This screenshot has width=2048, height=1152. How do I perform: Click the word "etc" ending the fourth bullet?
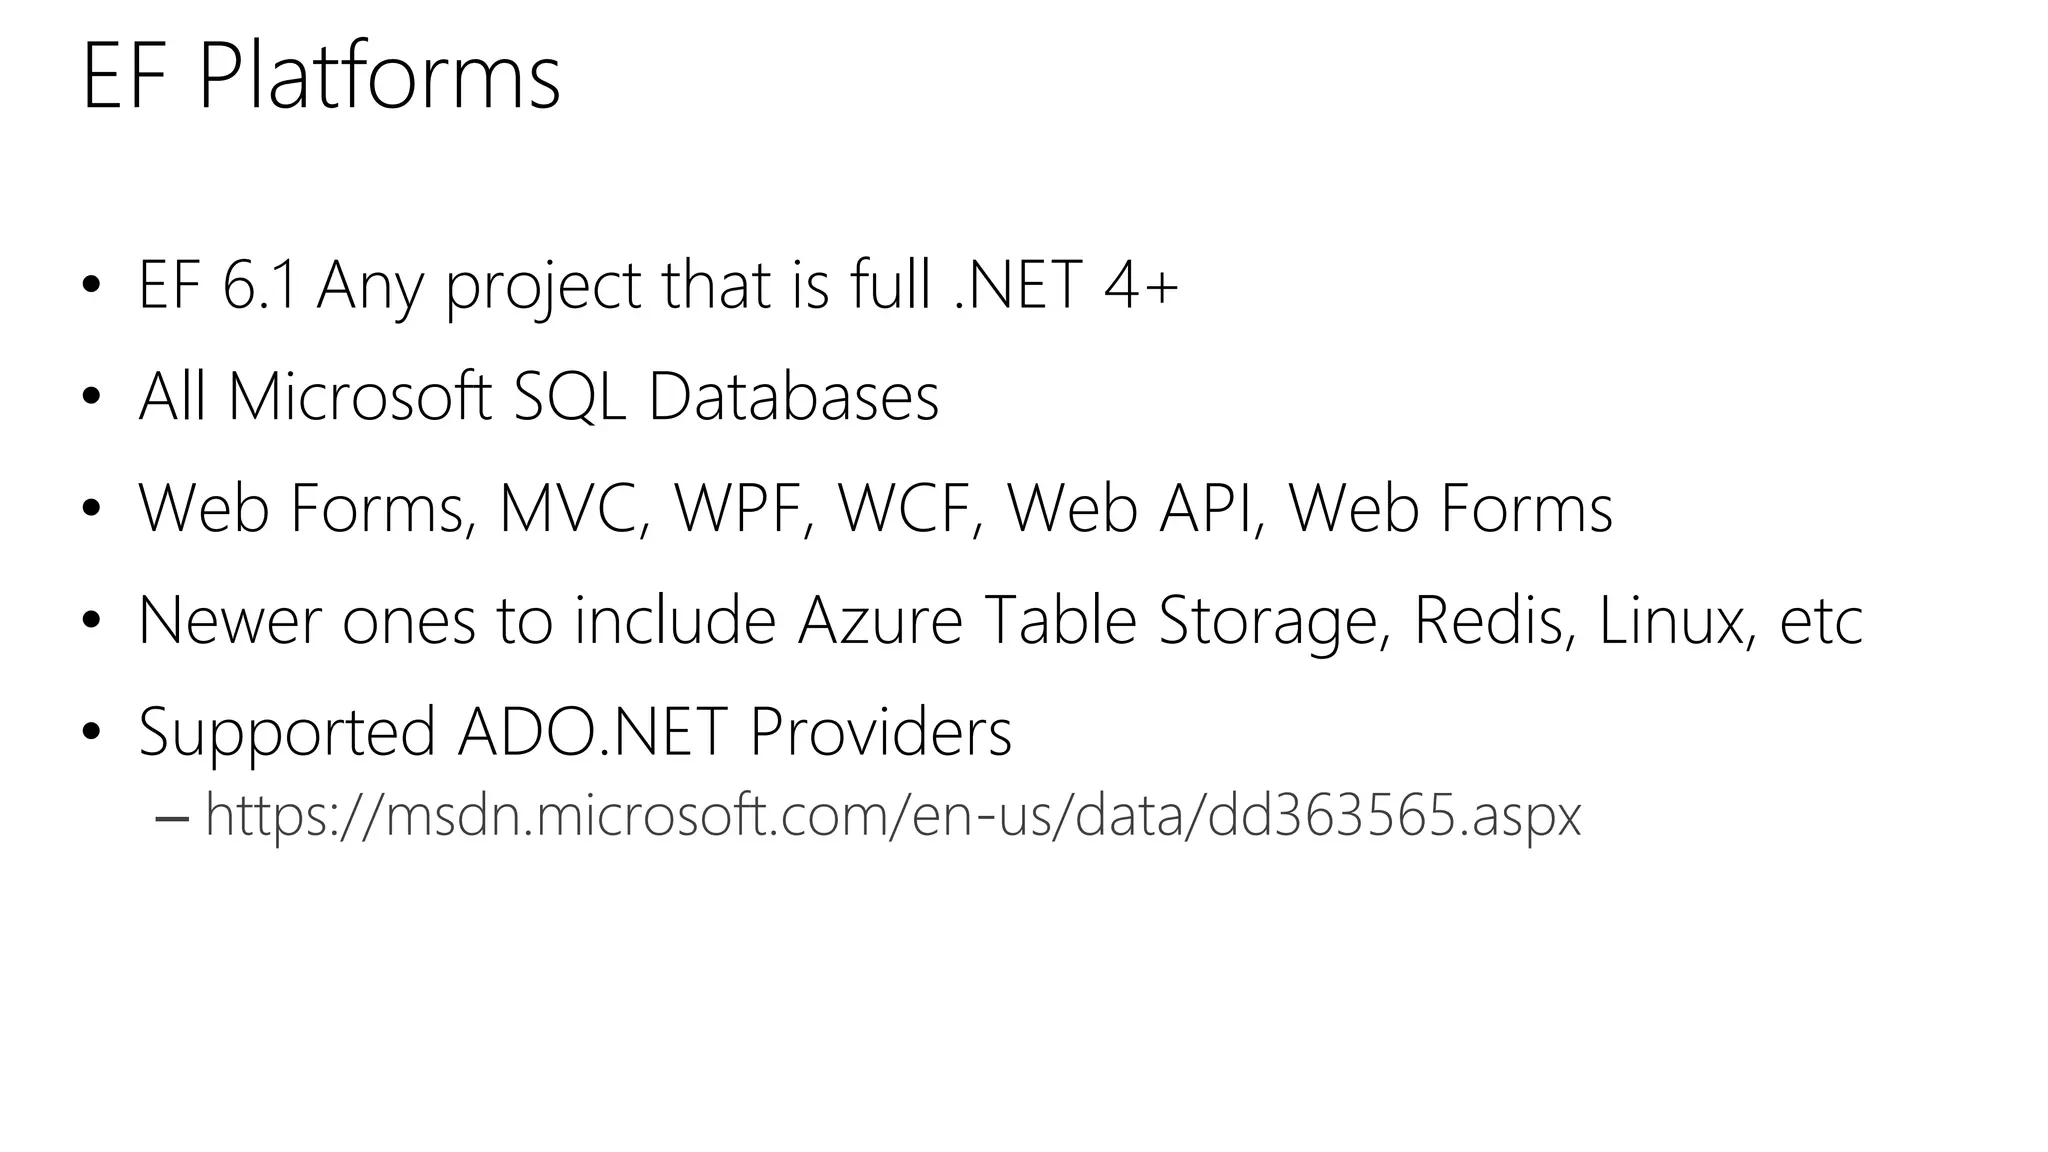pos(1821,622)
